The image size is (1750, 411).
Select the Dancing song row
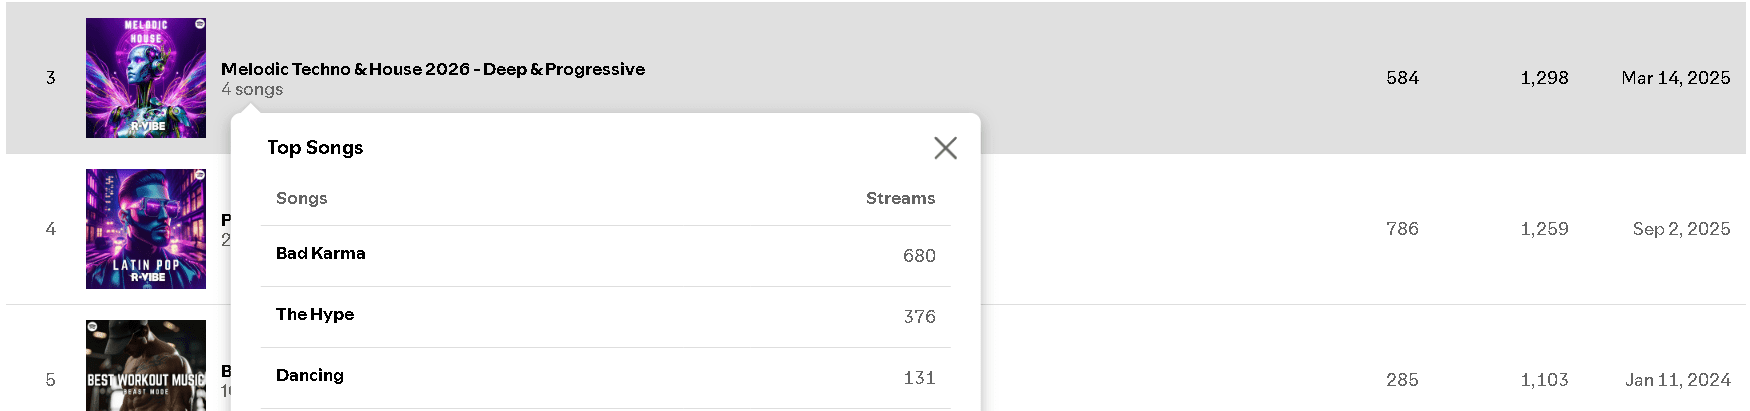(x=606, y=378)
